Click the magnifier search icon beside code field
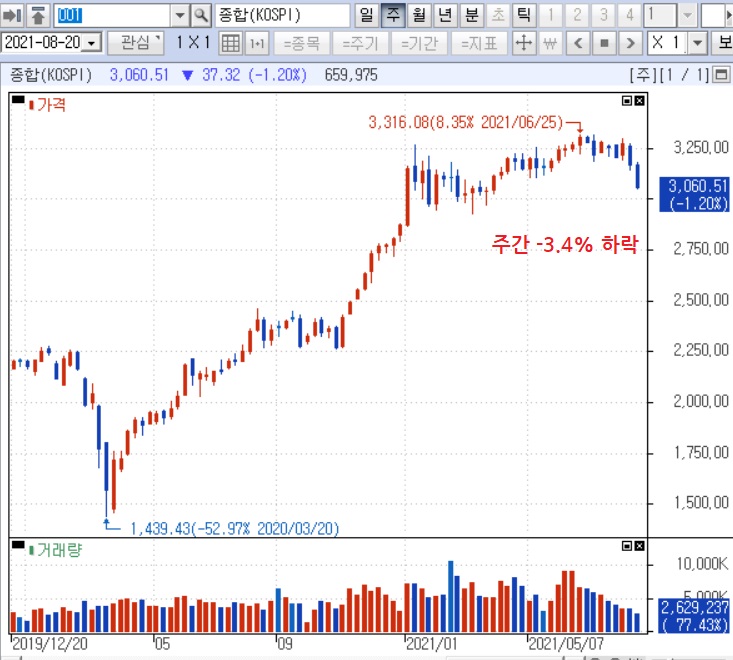 click(x=201, y=15)
